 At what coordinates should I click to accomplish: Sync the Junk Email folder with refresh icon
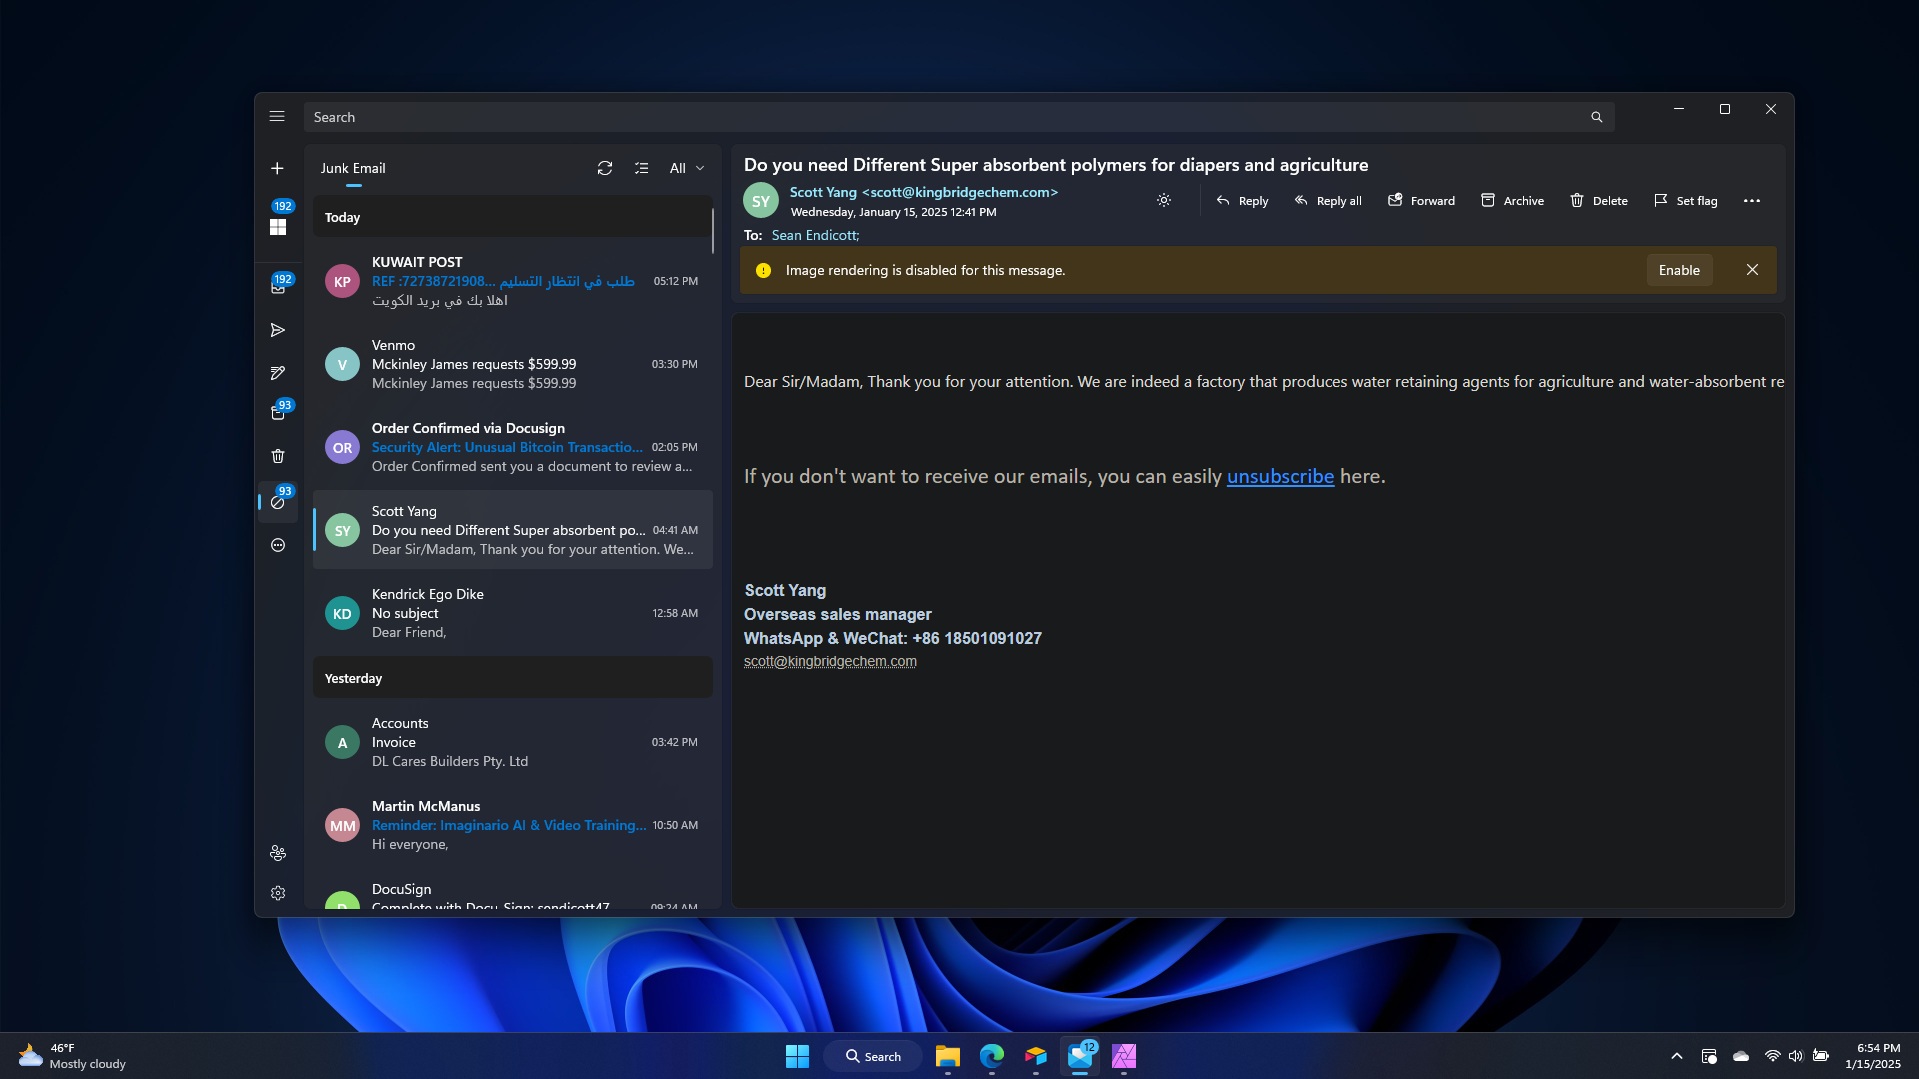pos(605,168)
